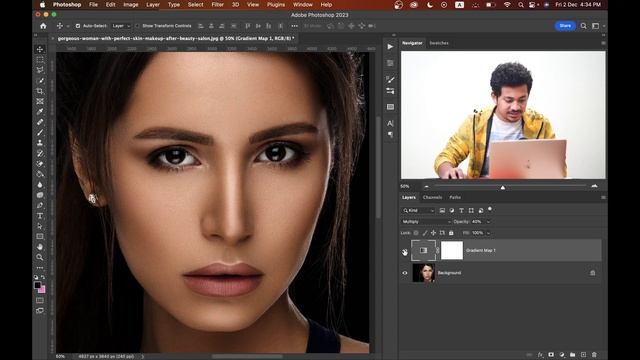
Task: Switch to the Paths tab
Action: [x=455, y=197]
